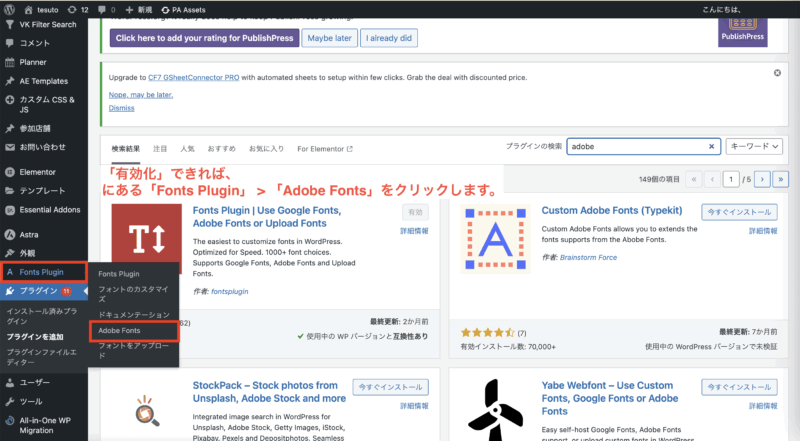Install Custom Adobe Fonts (Typekit) now

pos(739,212)
